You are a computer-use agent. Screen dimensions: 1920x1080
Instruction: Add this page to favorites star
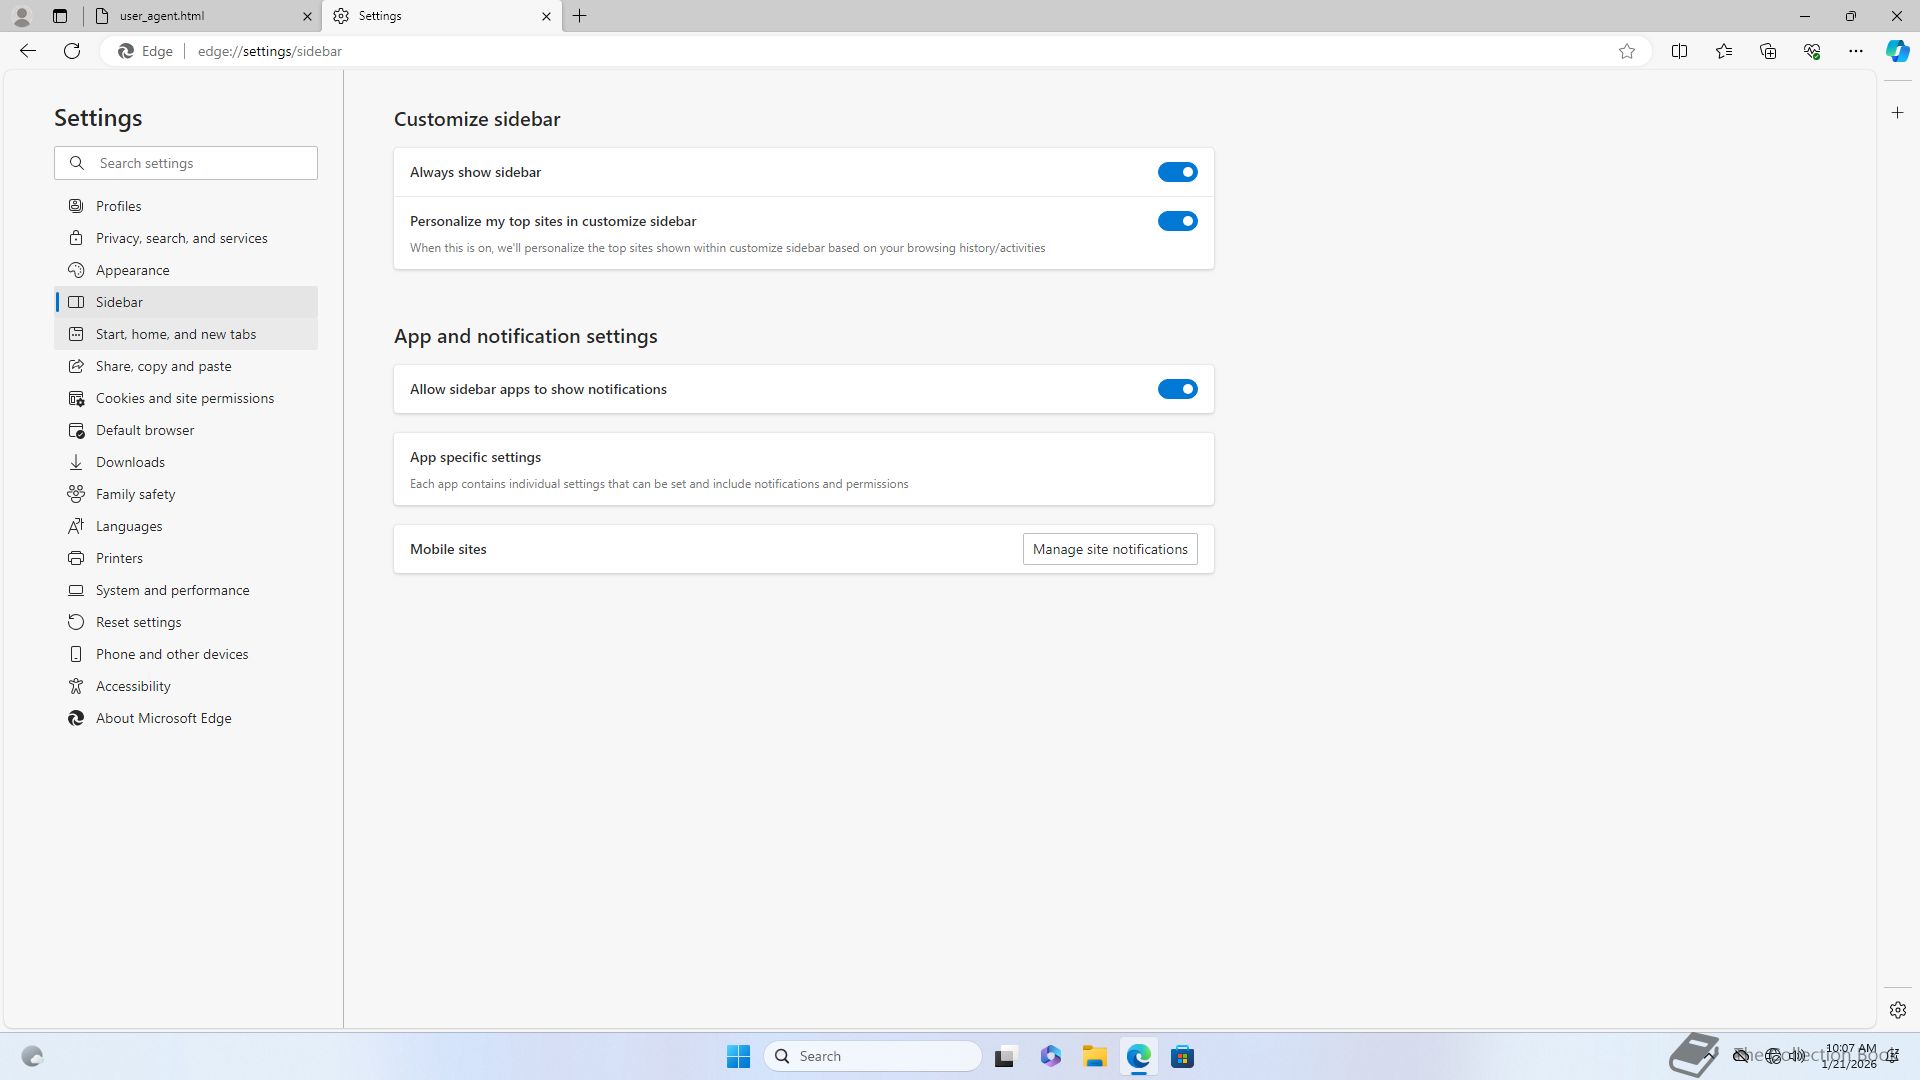[x=1627, y=51]
